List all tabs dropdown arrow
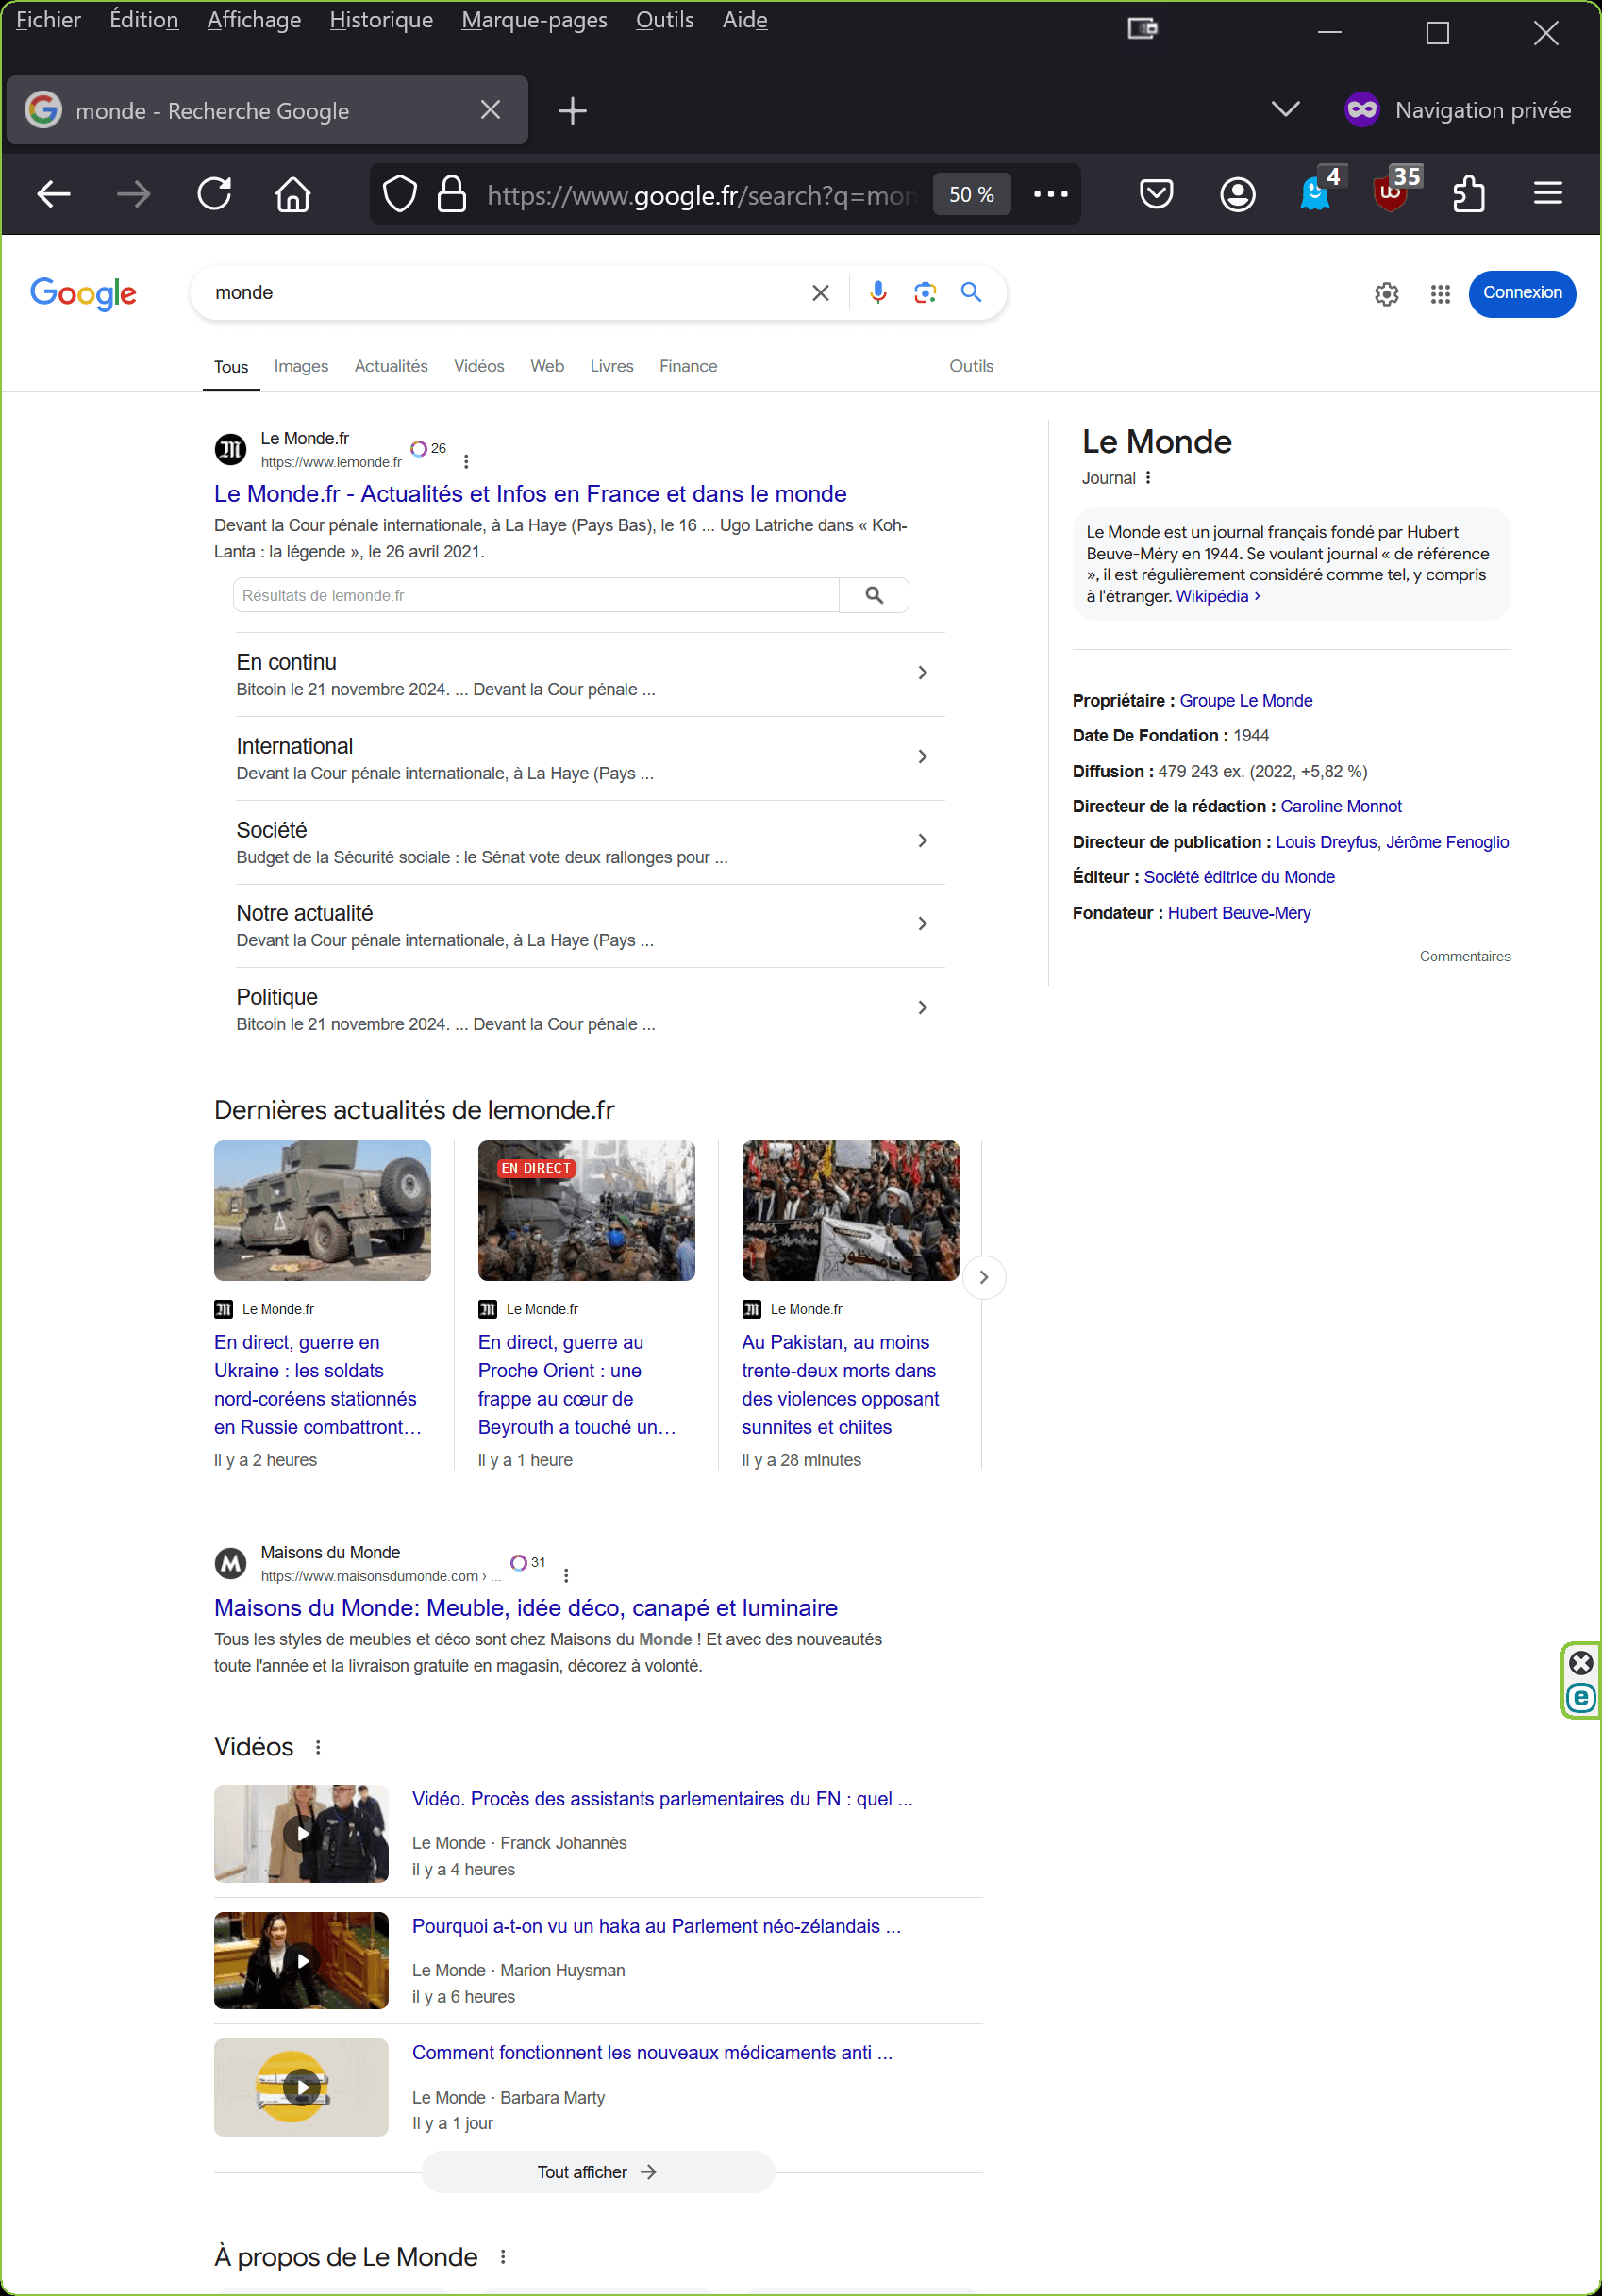Image resolution: width=1602 pixels, height=2296 pixels. (1285, 110)
